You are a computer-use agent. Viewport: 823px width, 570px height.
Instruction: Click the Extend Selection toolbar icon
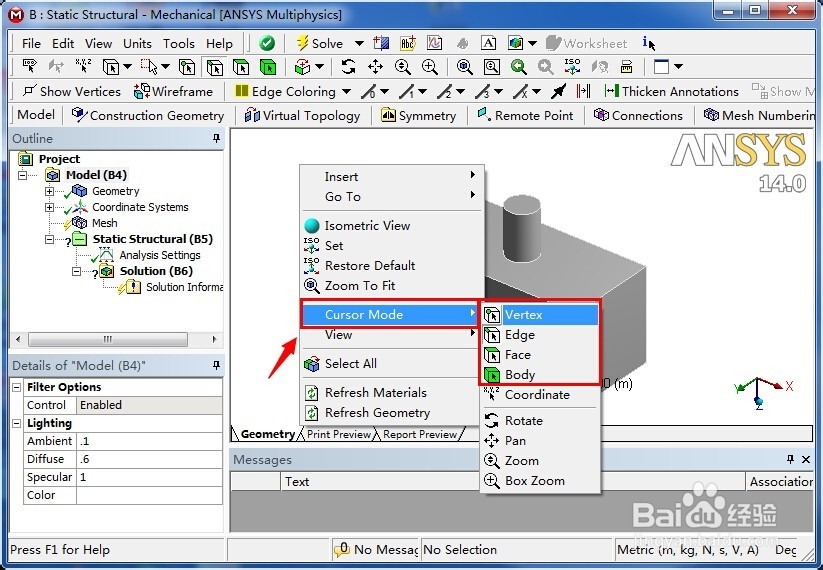click(300, 67)
